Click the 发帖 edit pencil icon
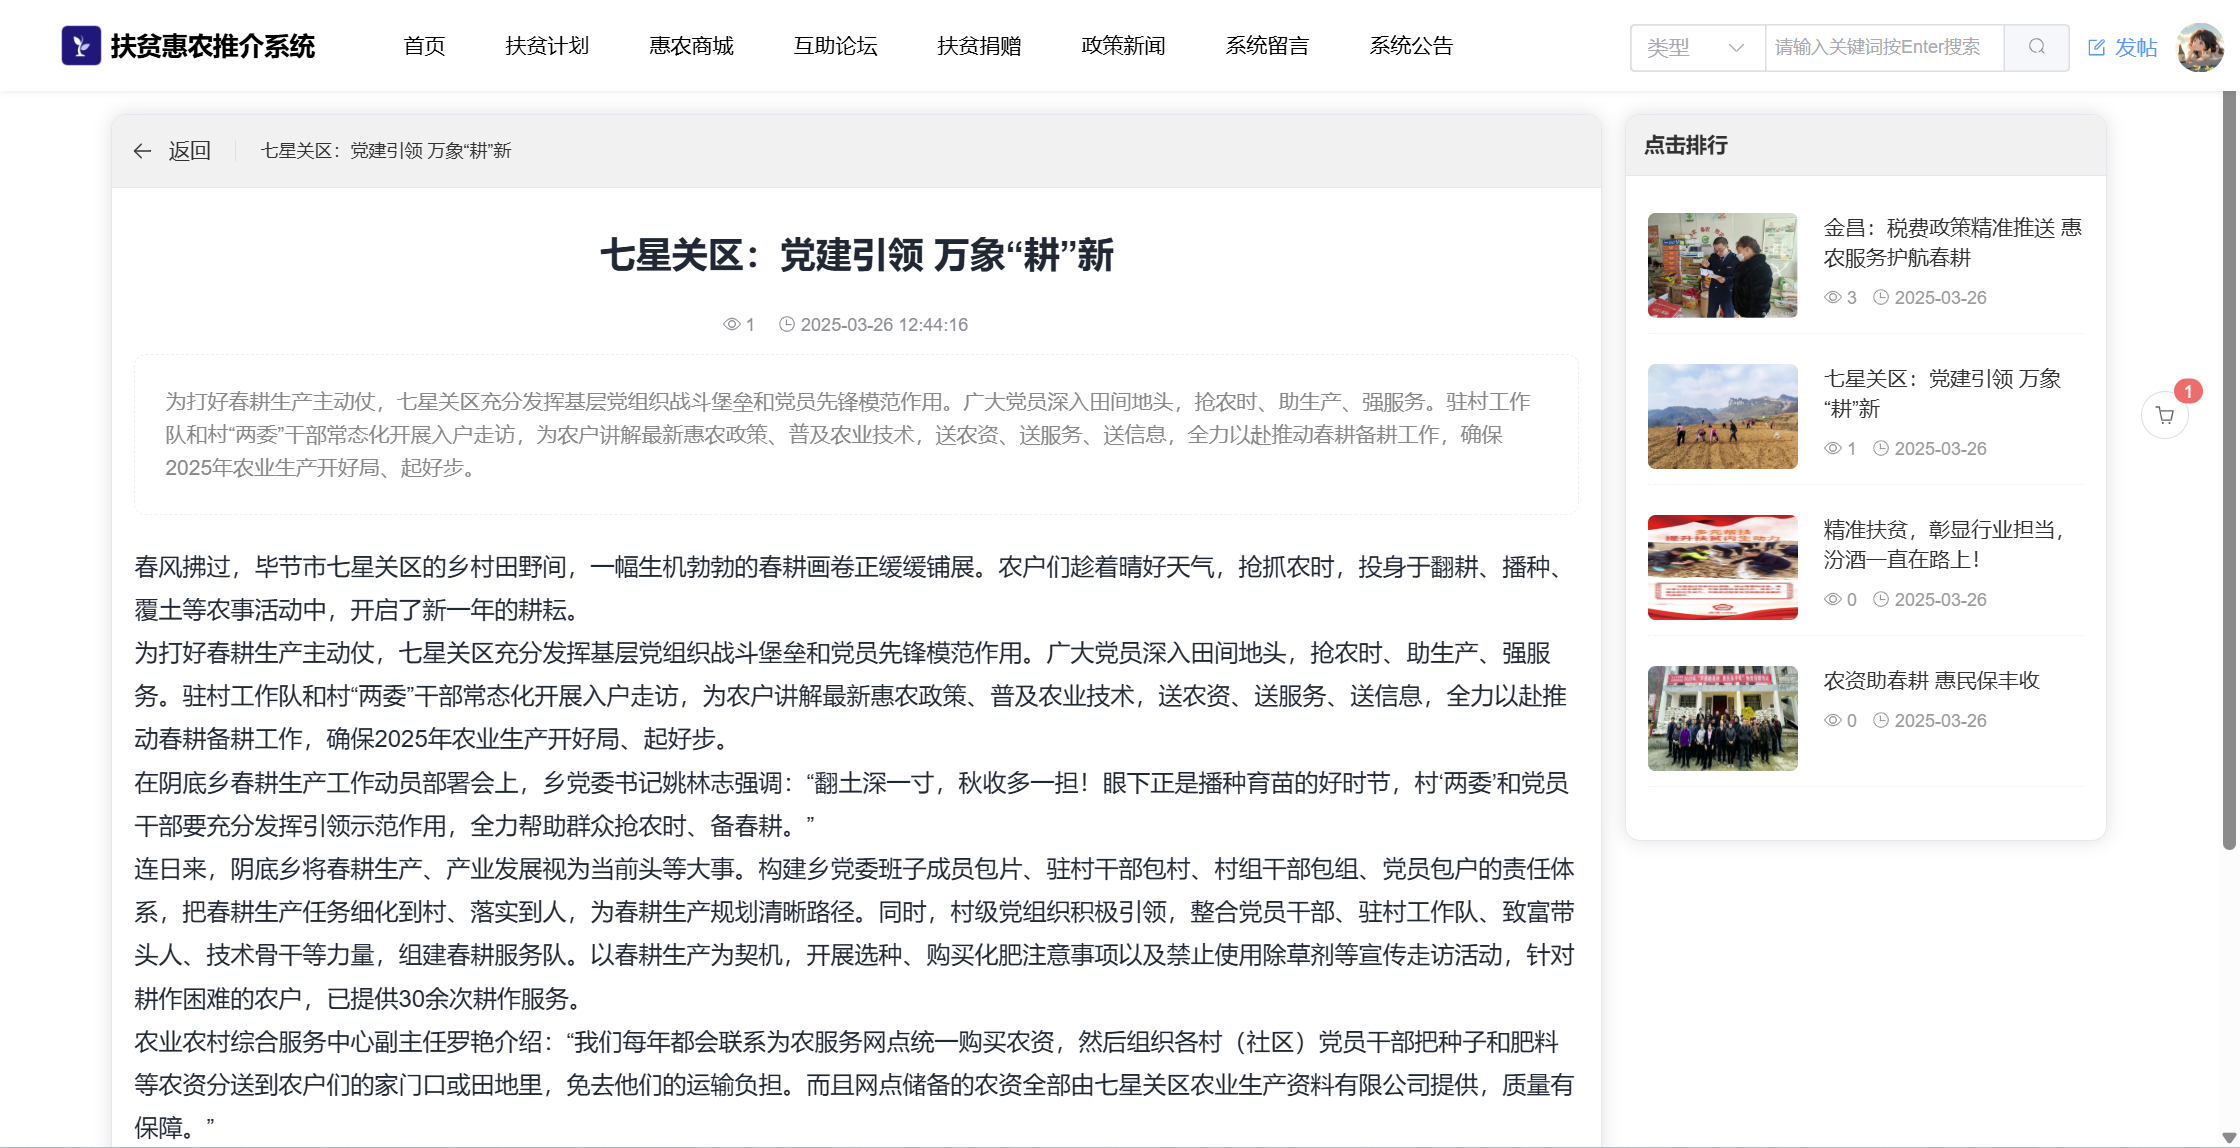Screen dimensions: 2240x1148 (x=2097, y=47)
